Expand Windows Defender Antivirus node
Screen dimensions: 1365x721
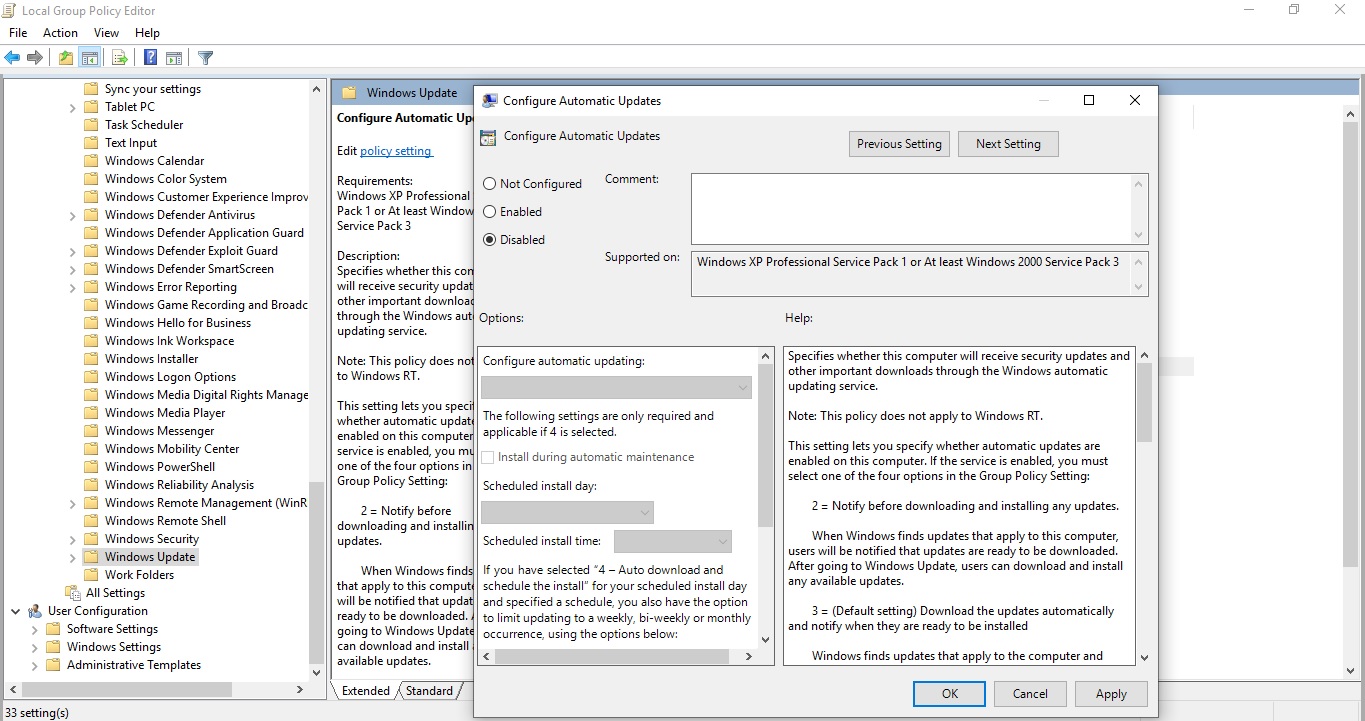(73, 215)
